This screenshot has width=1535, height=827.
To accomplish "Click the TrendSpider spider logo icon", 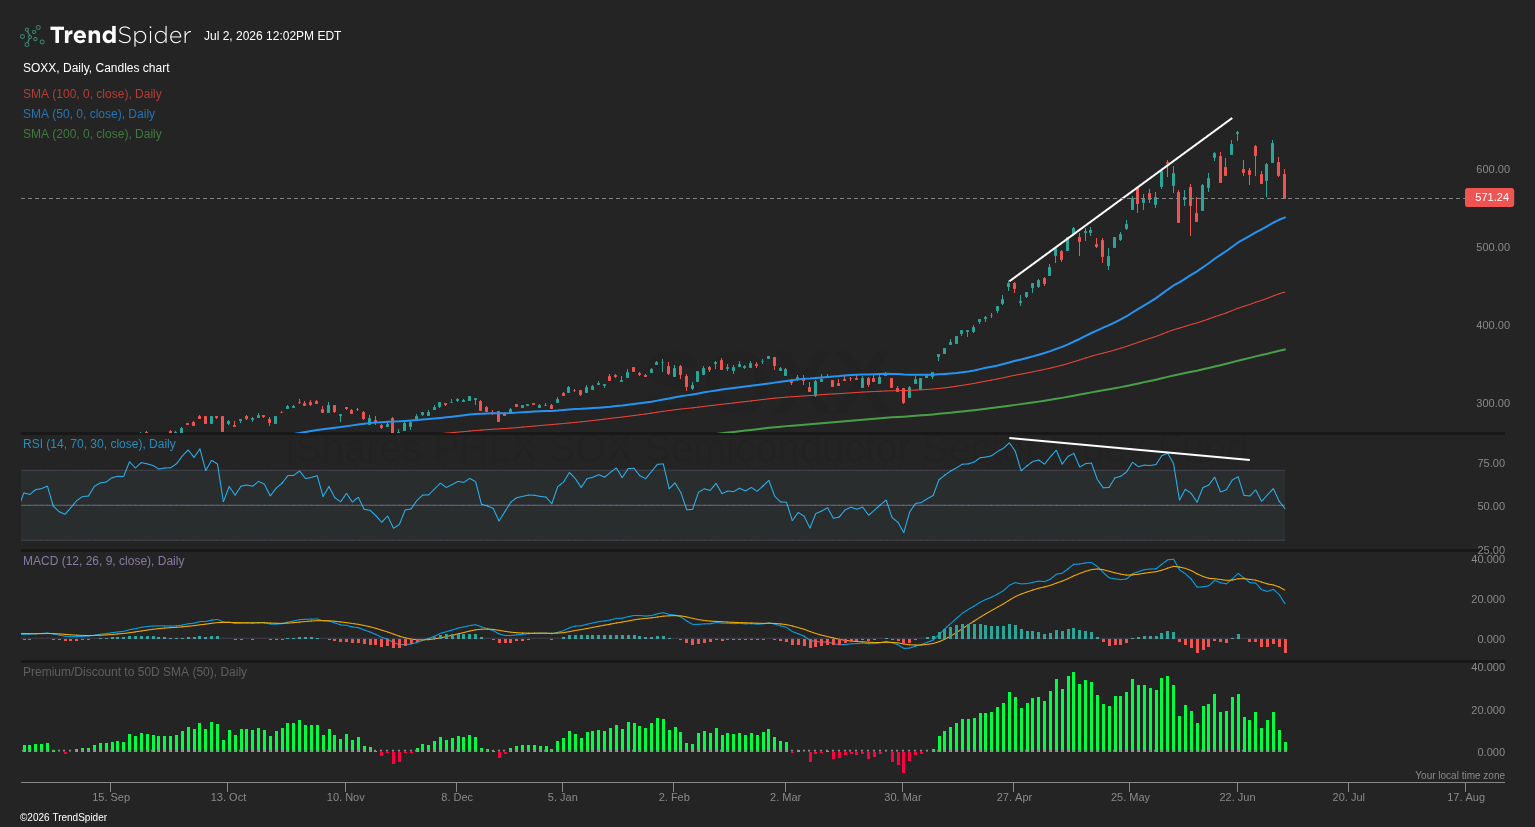I will [x=32, y=36].
